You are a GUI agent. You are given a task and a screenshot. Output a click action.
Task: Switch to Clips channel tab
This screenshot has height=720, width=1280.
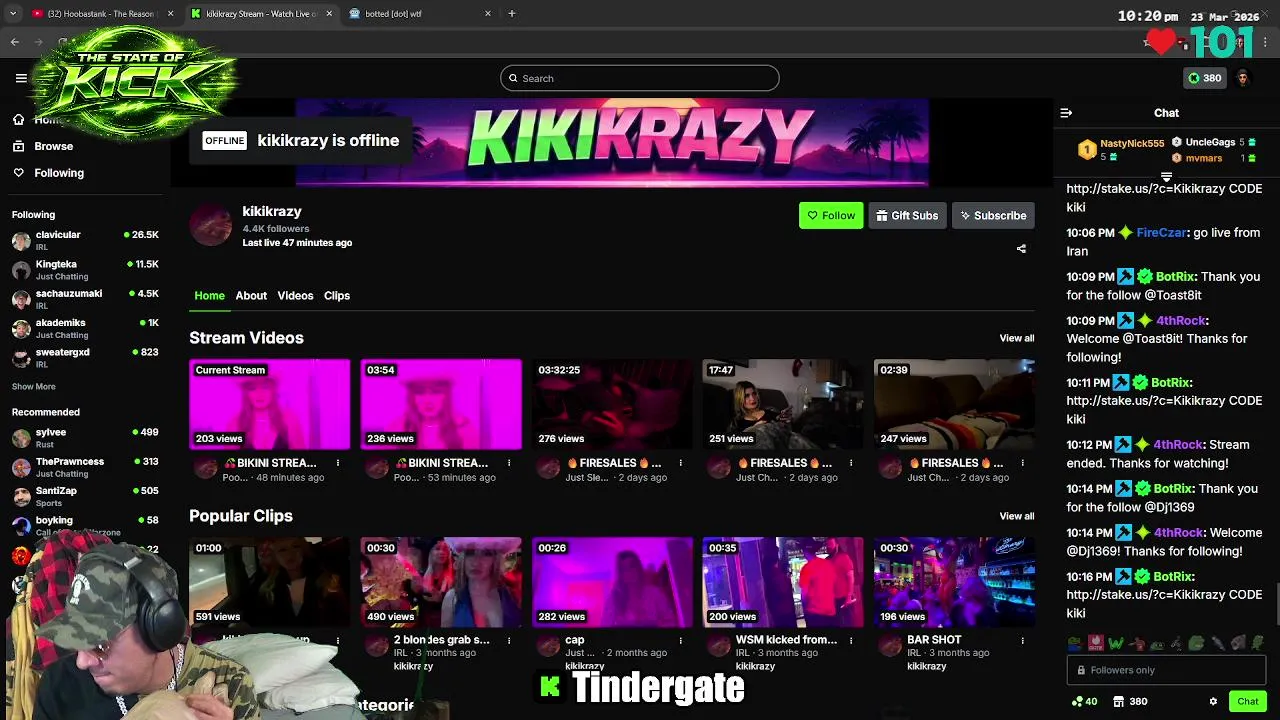click(337, 296)
